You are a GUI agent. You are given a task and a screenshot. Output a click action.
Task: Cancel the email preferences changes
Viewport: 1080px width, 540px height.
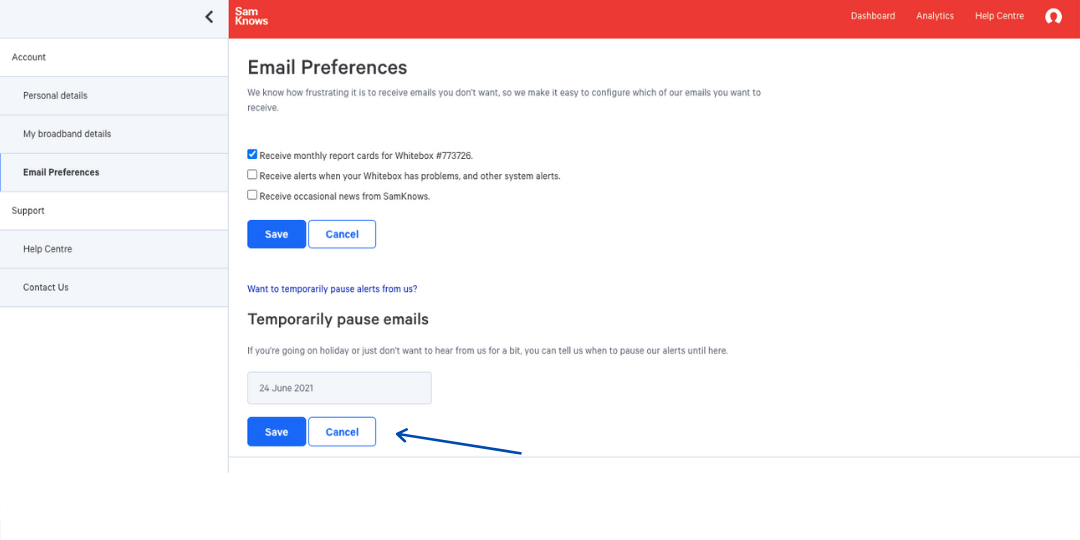(342, 234)
